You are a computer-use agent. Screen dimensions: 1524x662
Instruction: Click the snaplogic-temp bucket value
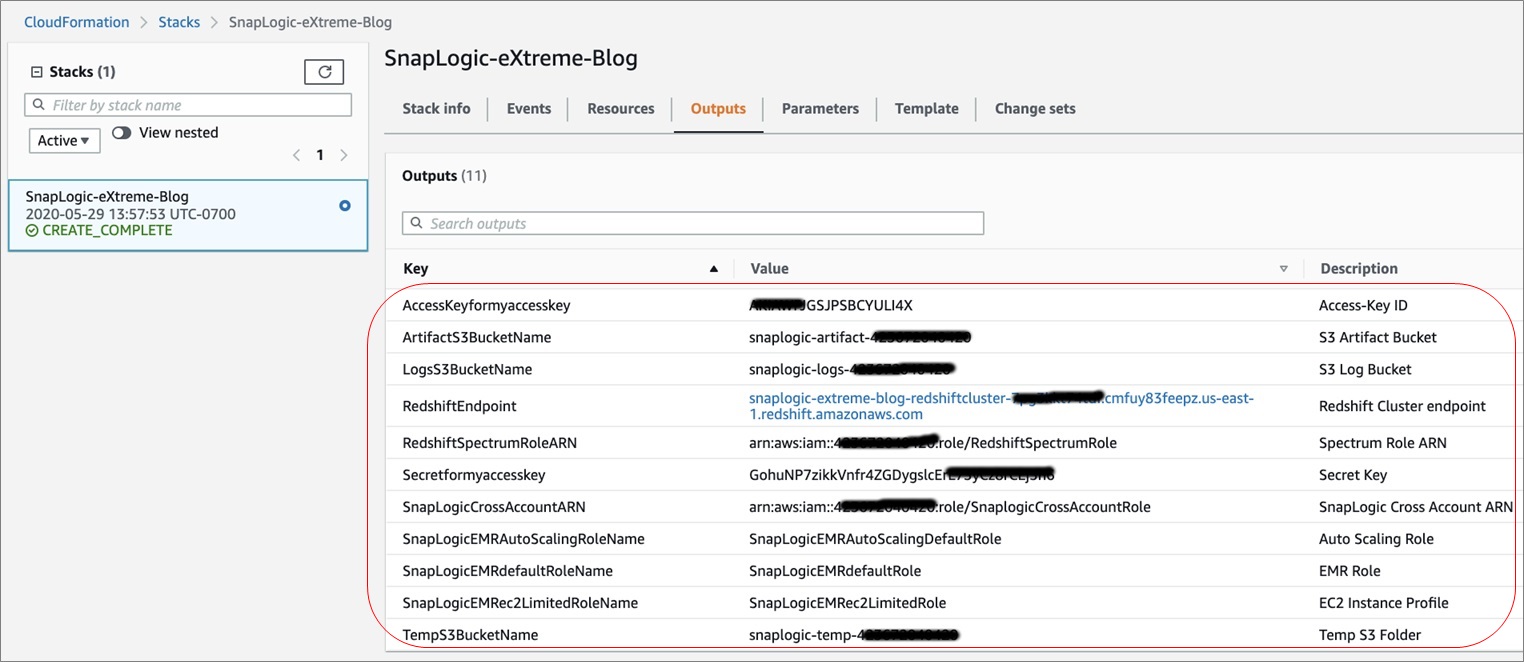point(854,635)
